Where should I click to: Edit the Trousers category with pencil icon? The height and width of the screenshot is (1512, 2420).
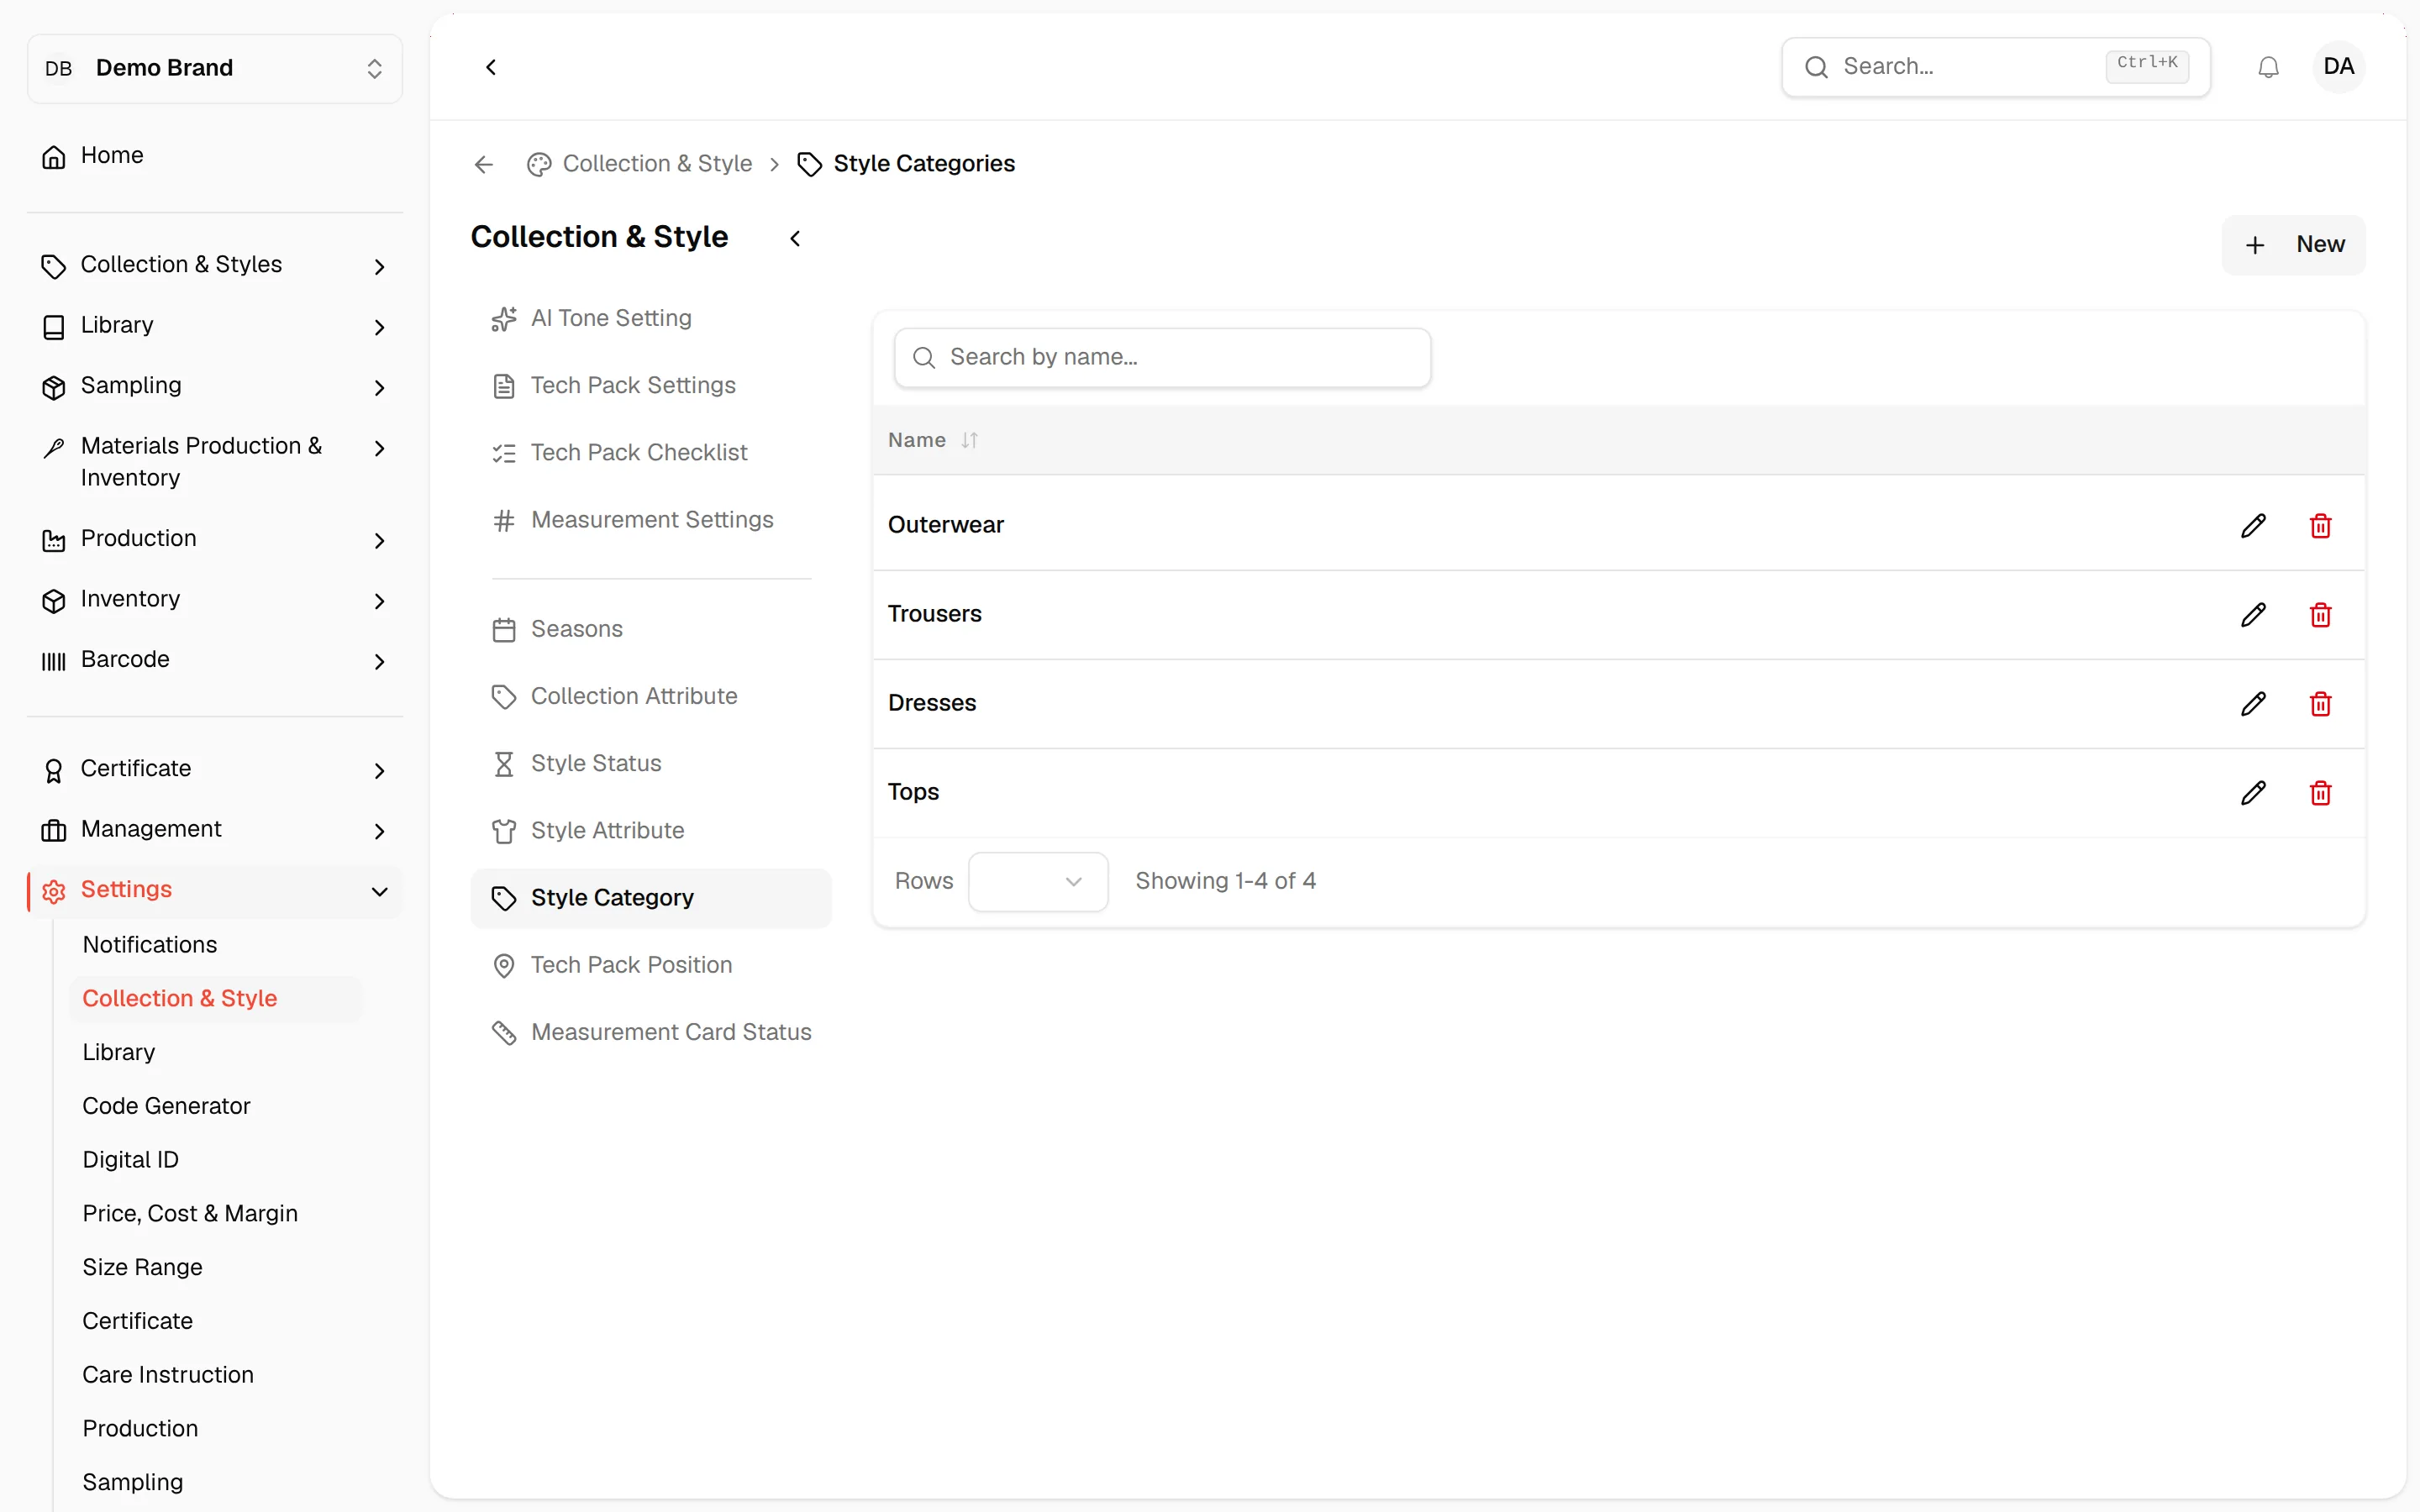(x=2253, y=614)
